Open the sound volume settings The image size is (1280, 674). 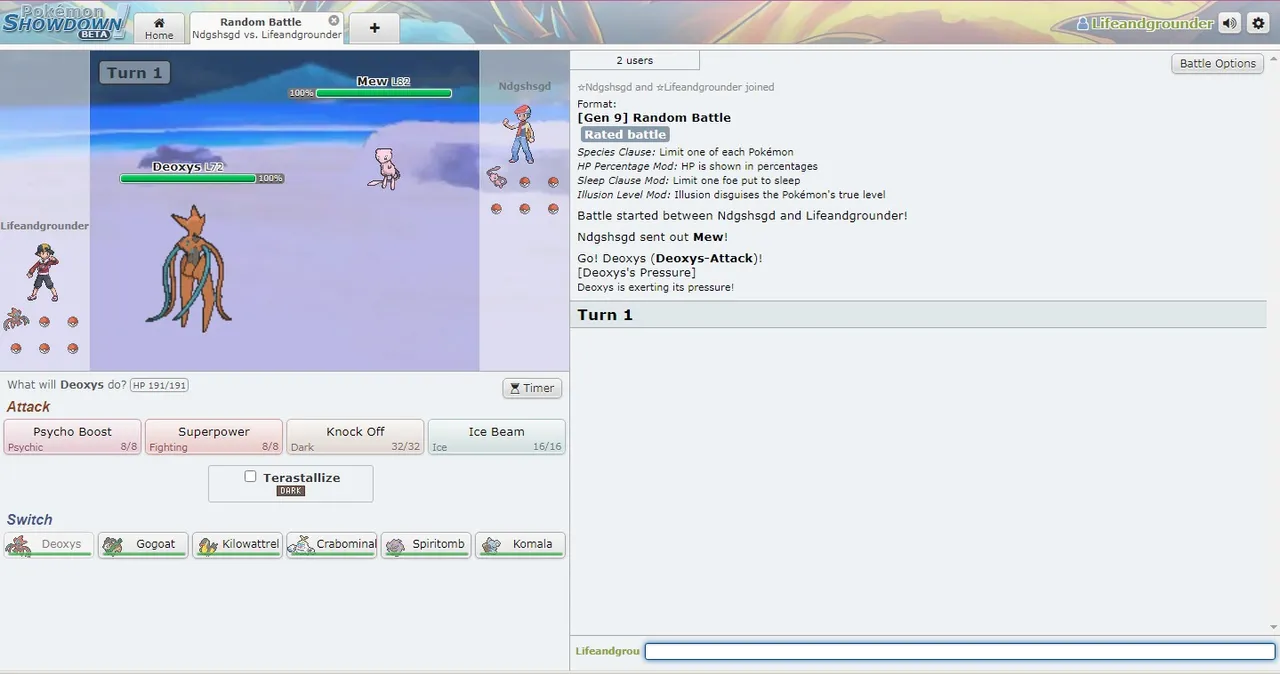1229,23
